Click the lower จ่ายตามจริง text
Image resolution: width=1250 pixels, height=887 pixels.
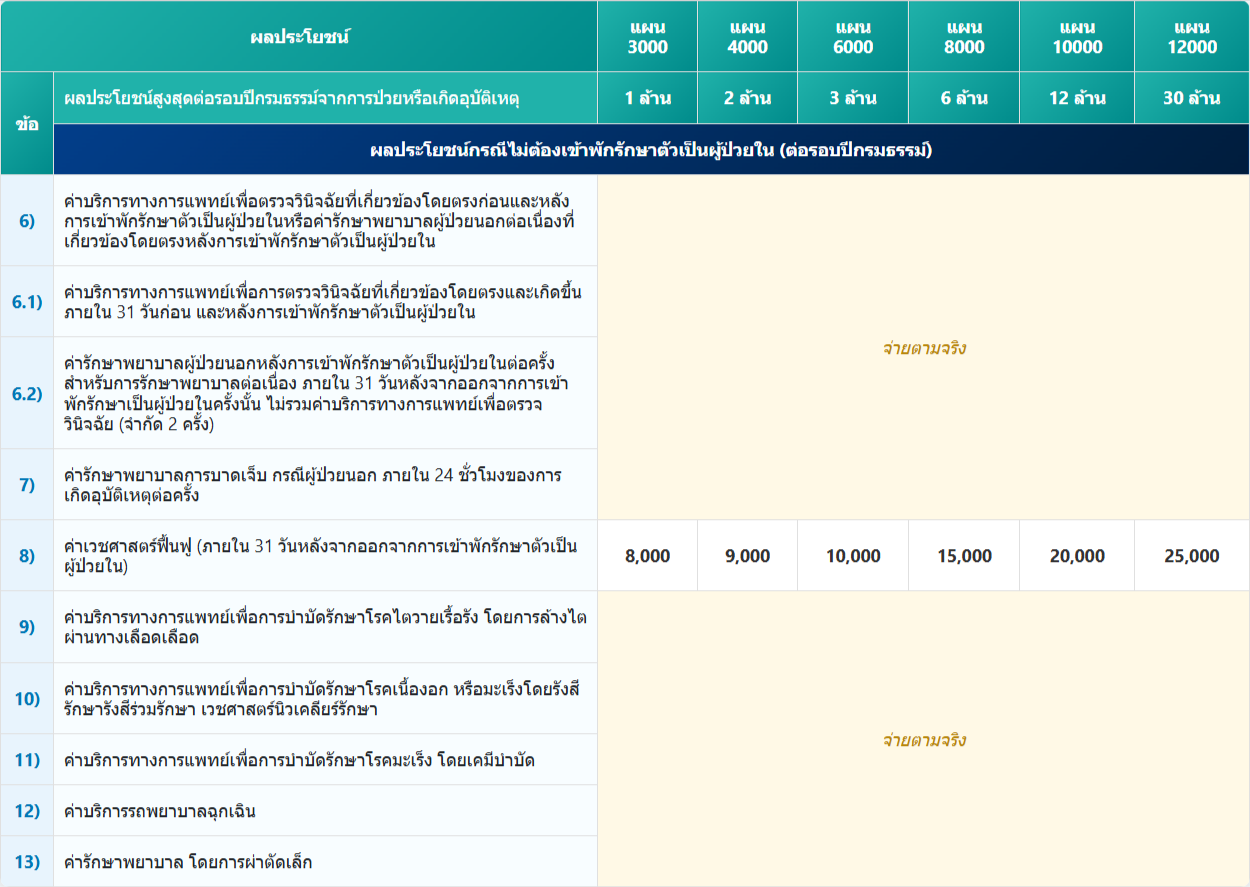tap(923, 740)
